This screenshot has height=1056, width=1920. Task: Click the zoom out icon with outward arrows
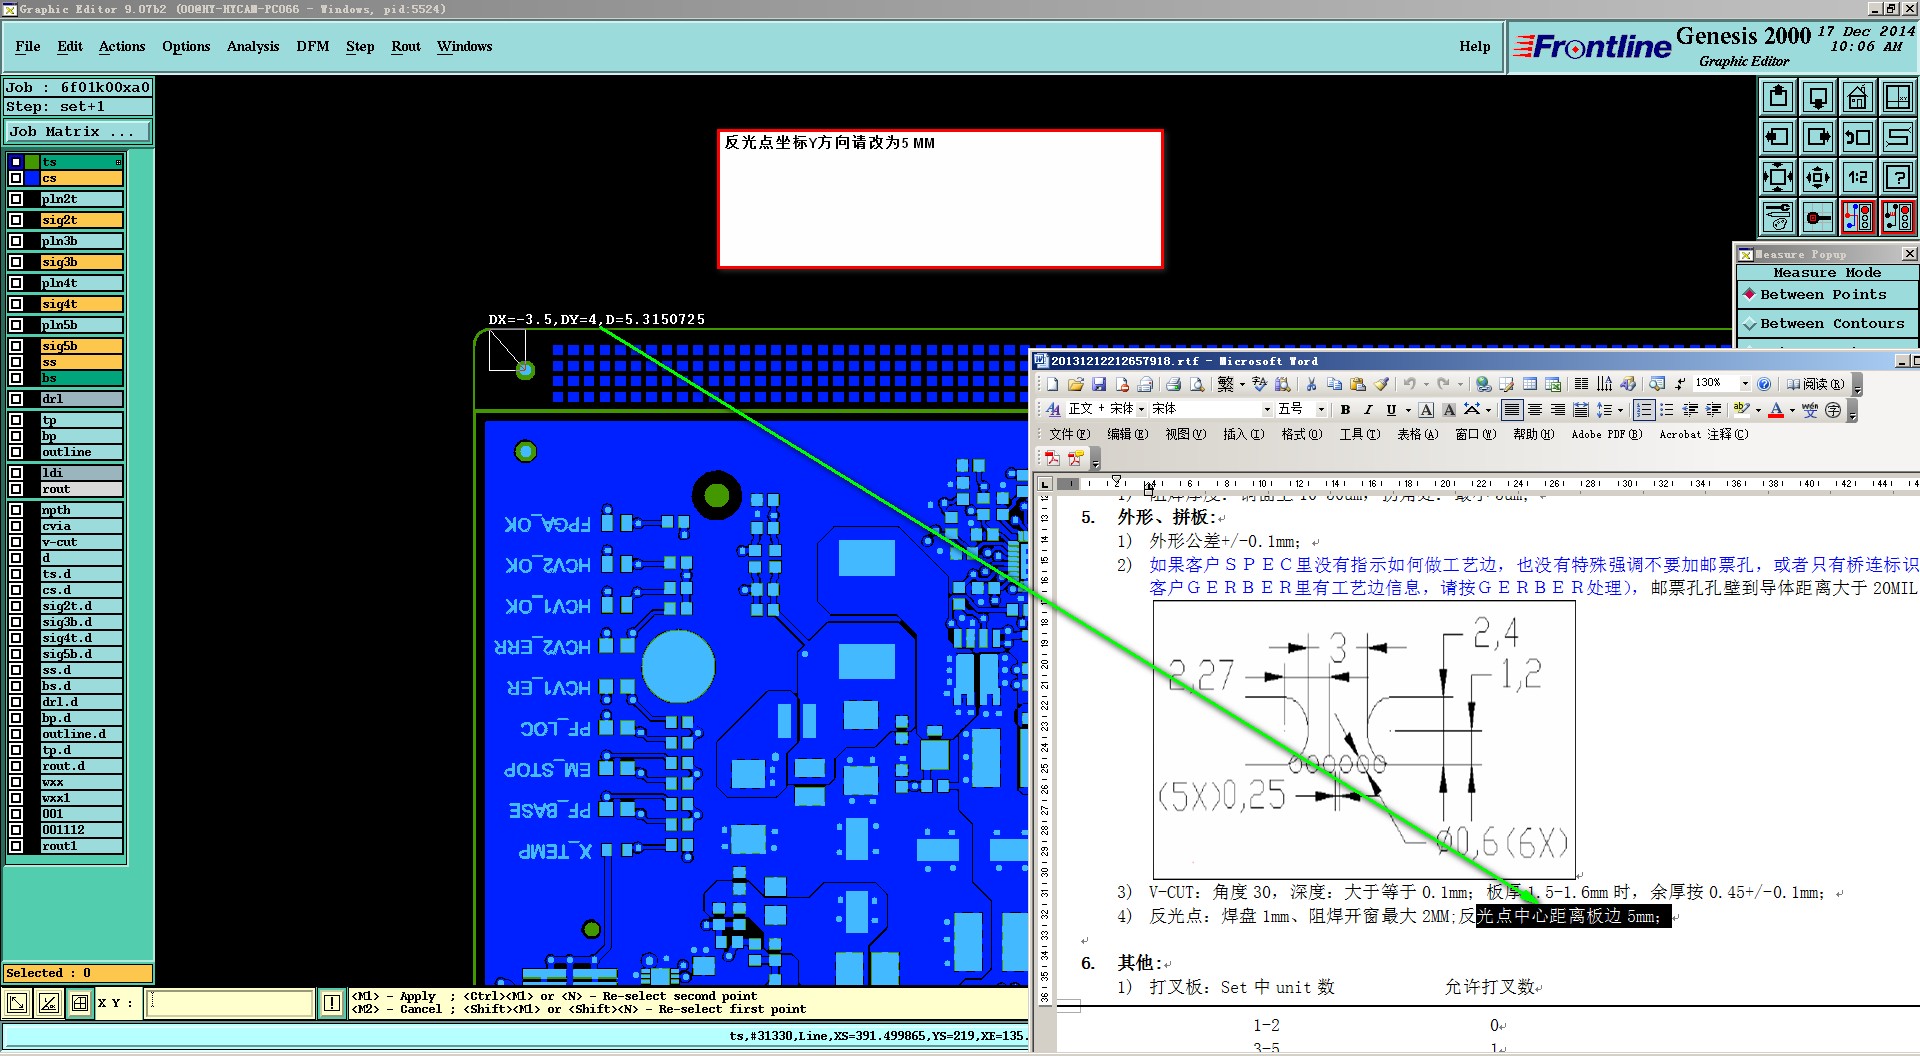click(1818, 177)
